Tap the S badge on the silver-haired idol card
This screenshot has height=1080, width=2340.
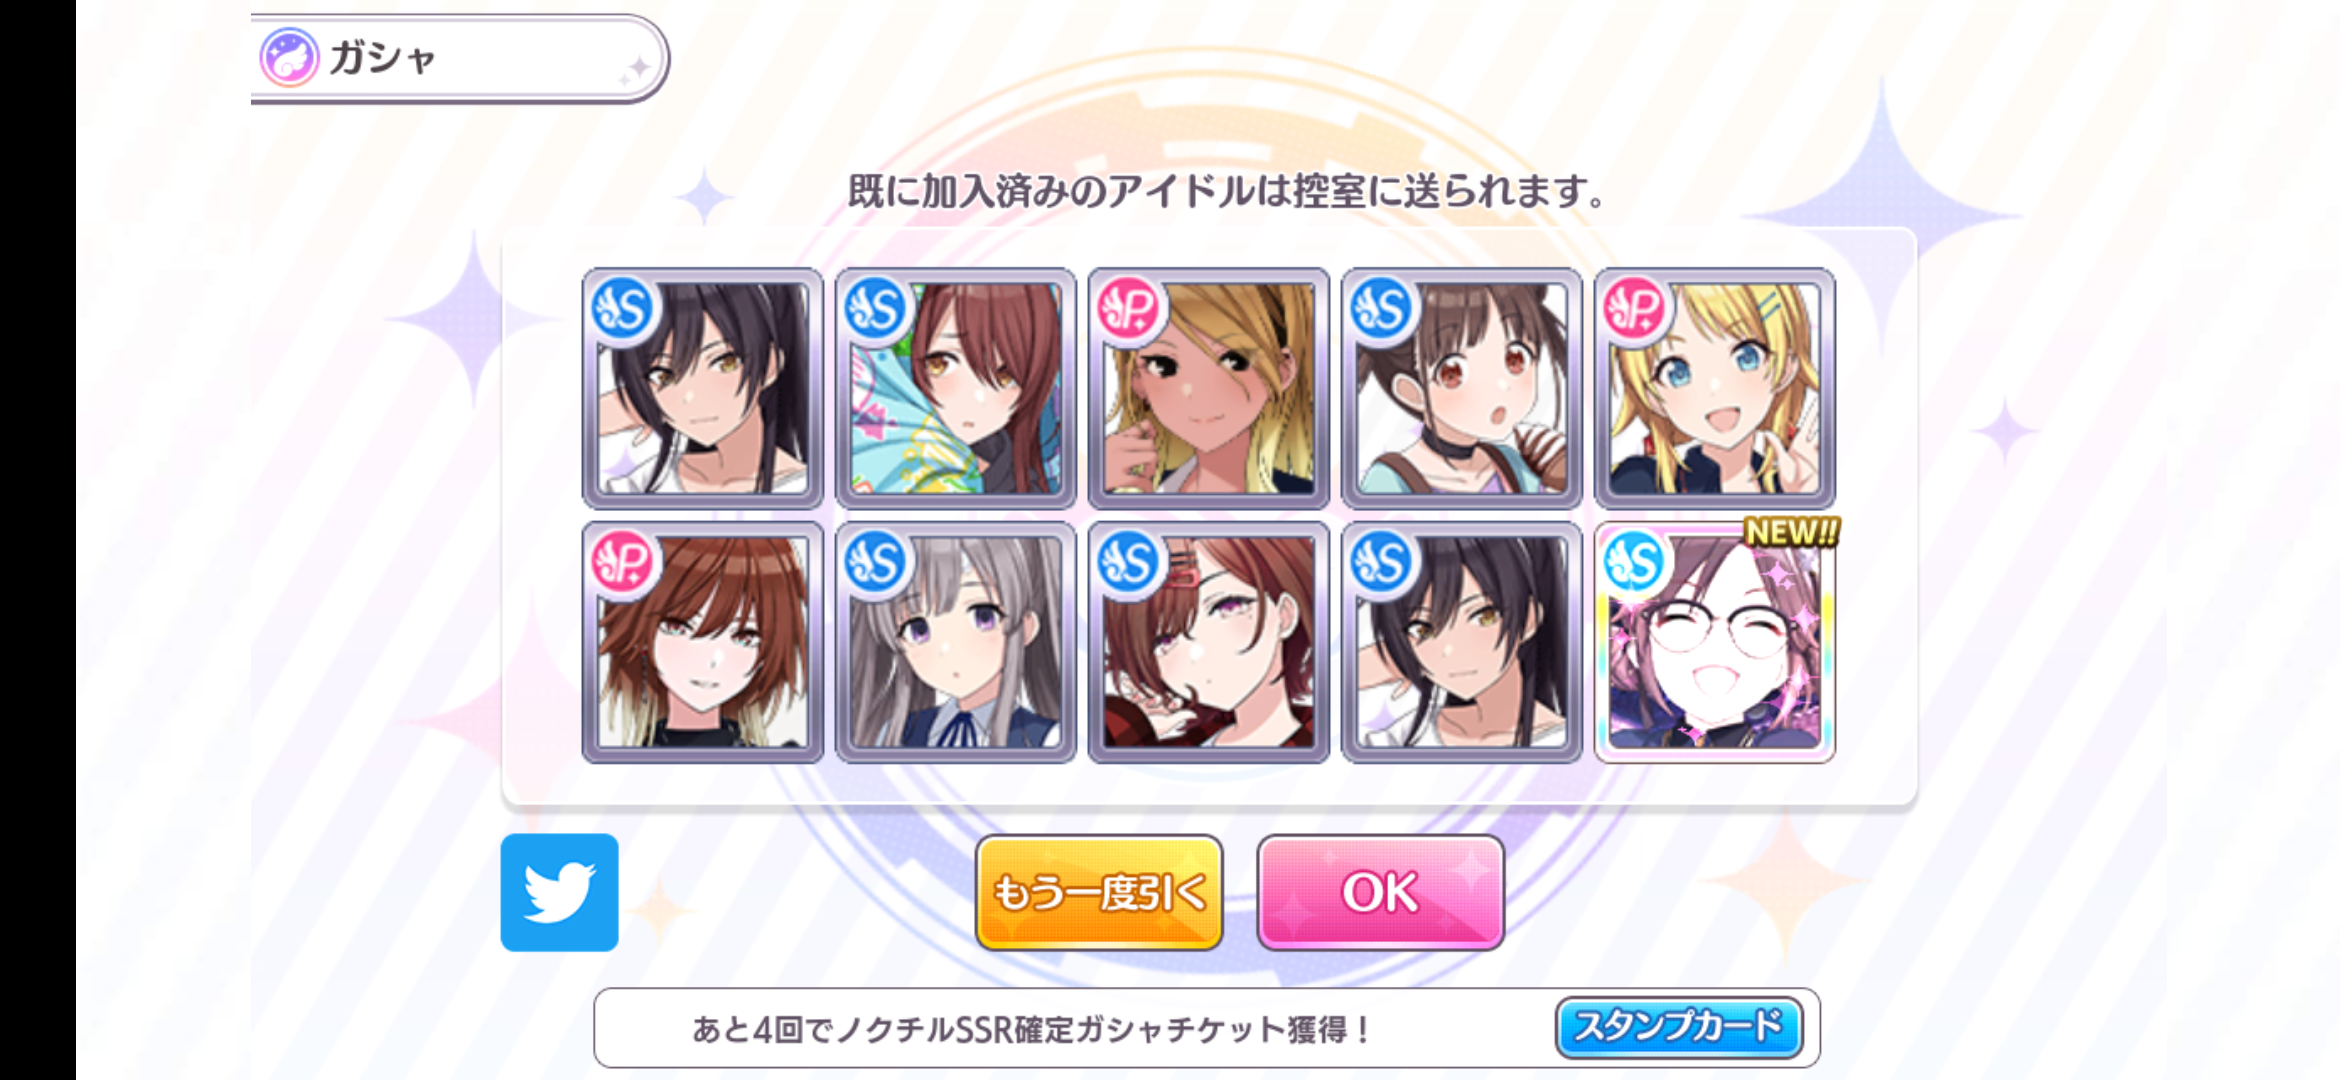[x=876, y=562]
